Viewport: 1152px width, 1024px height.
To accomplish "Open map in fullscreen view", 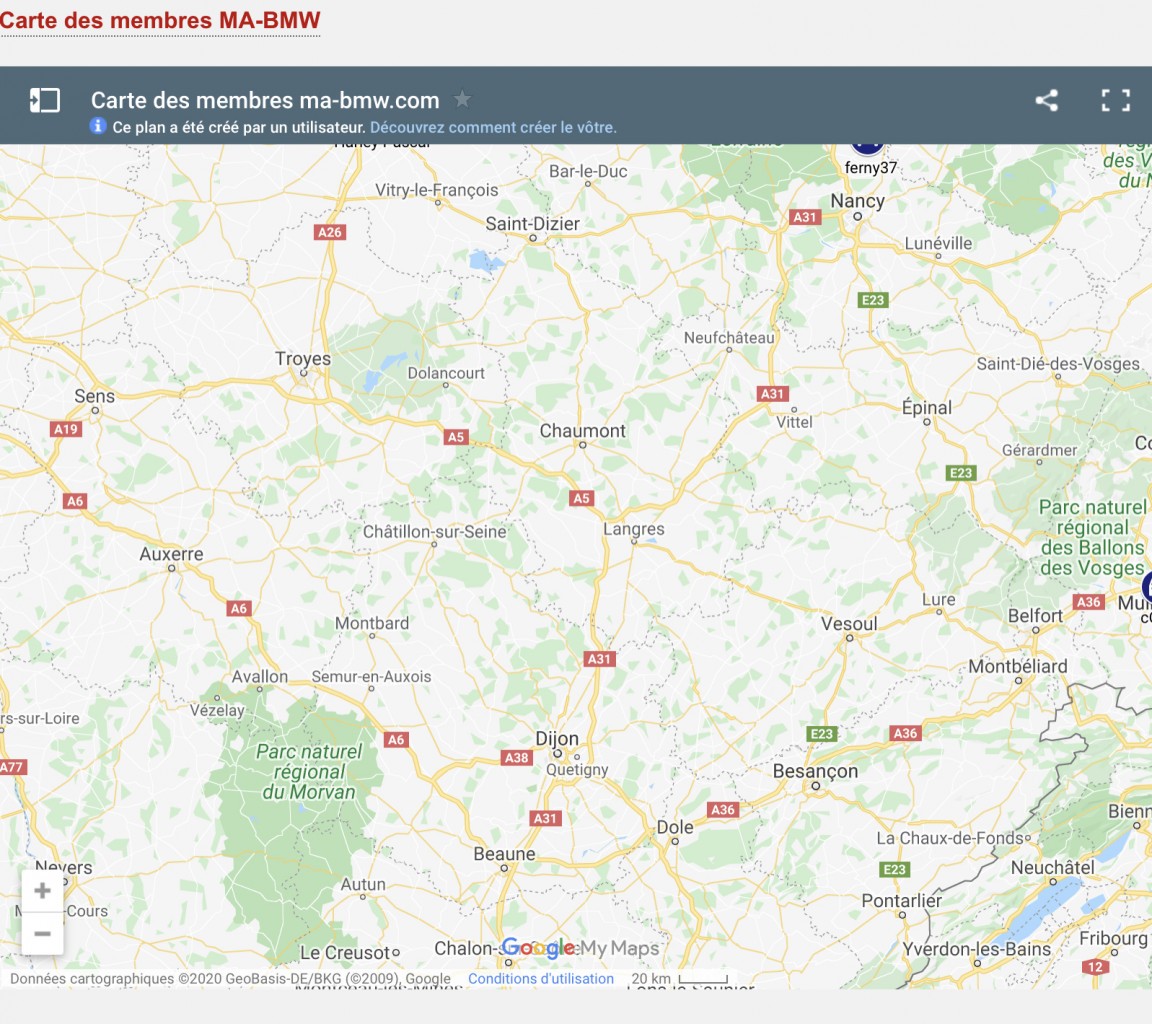I will point(1115,100).
